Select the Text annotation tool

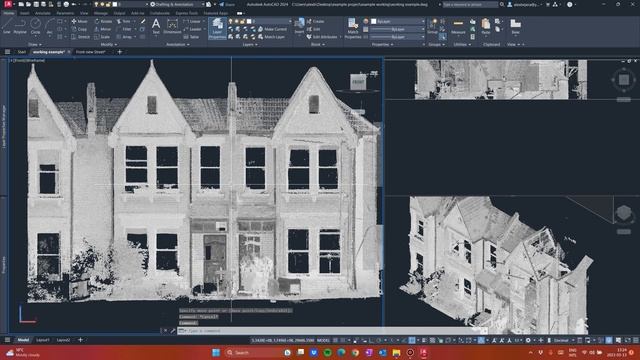coord(156,26)
